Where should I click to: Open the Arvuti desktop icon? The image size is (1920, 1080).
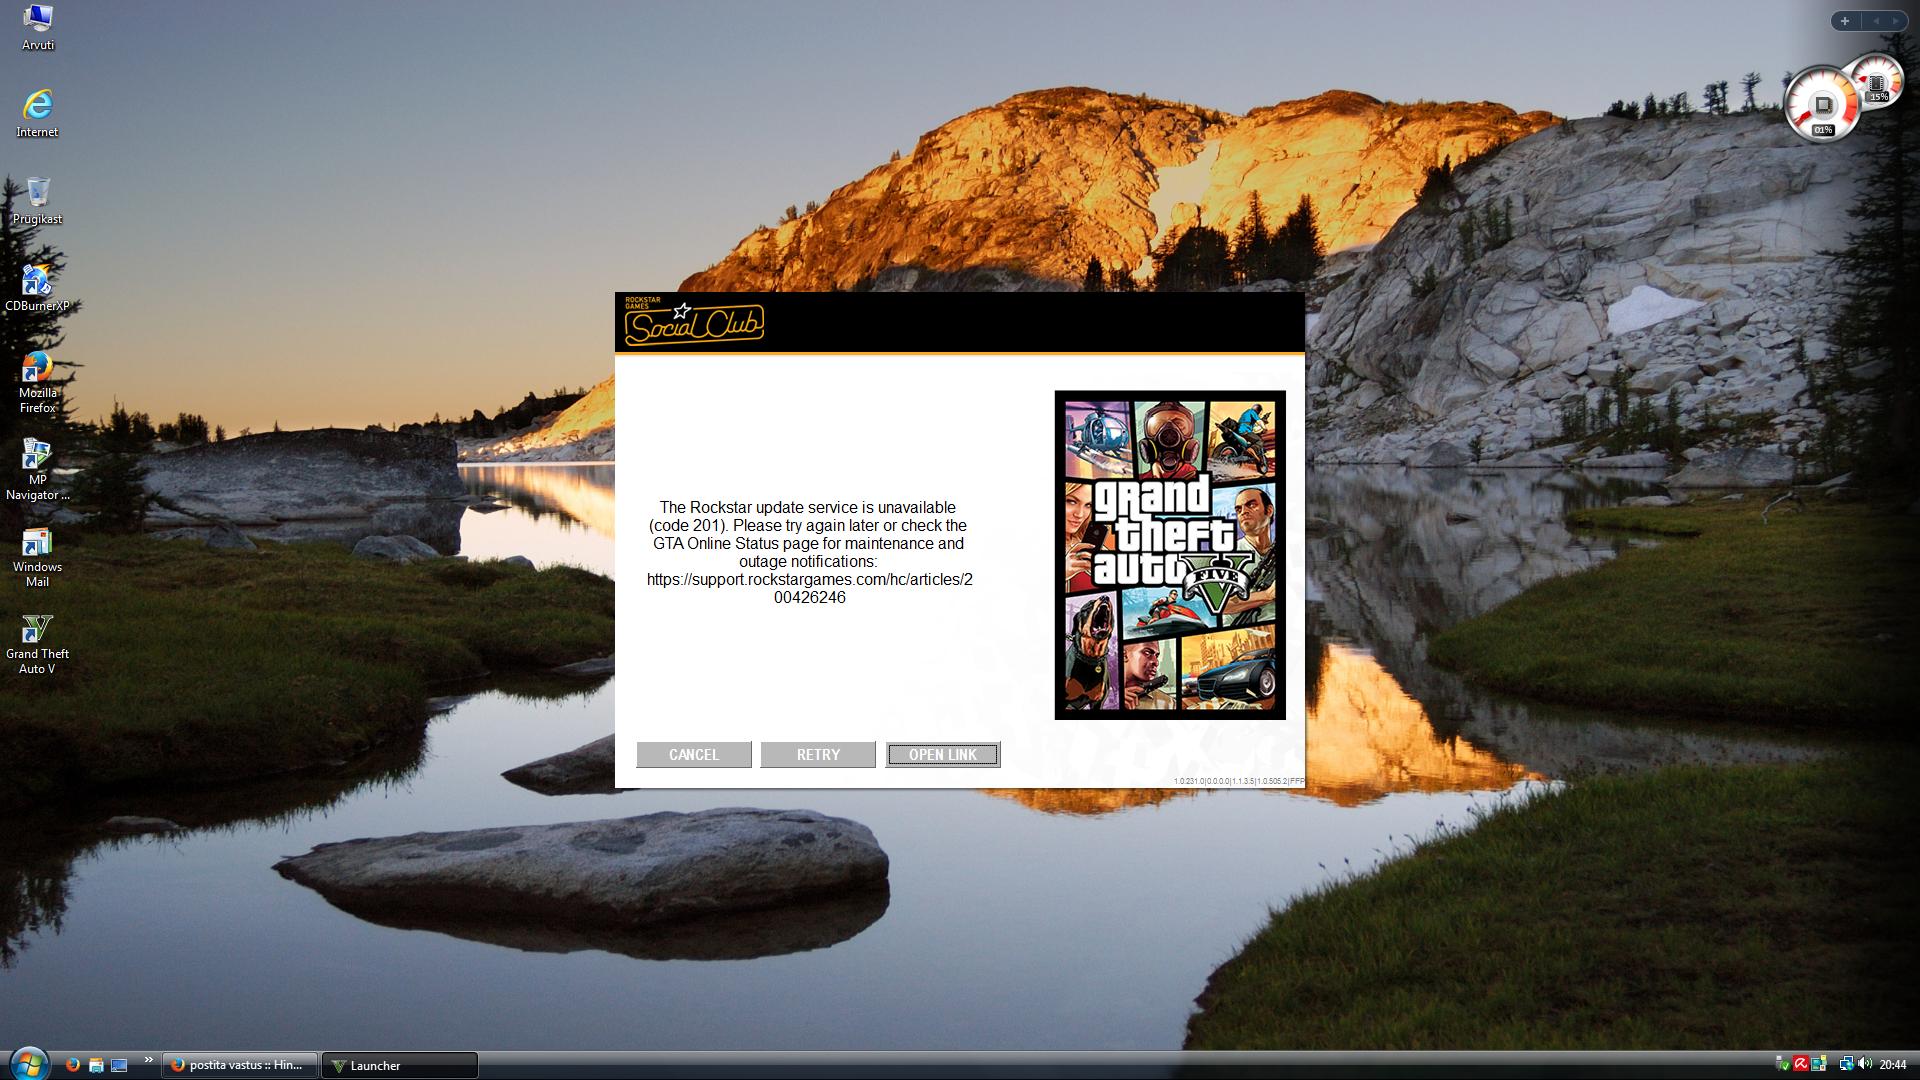(x=38, y=28)
